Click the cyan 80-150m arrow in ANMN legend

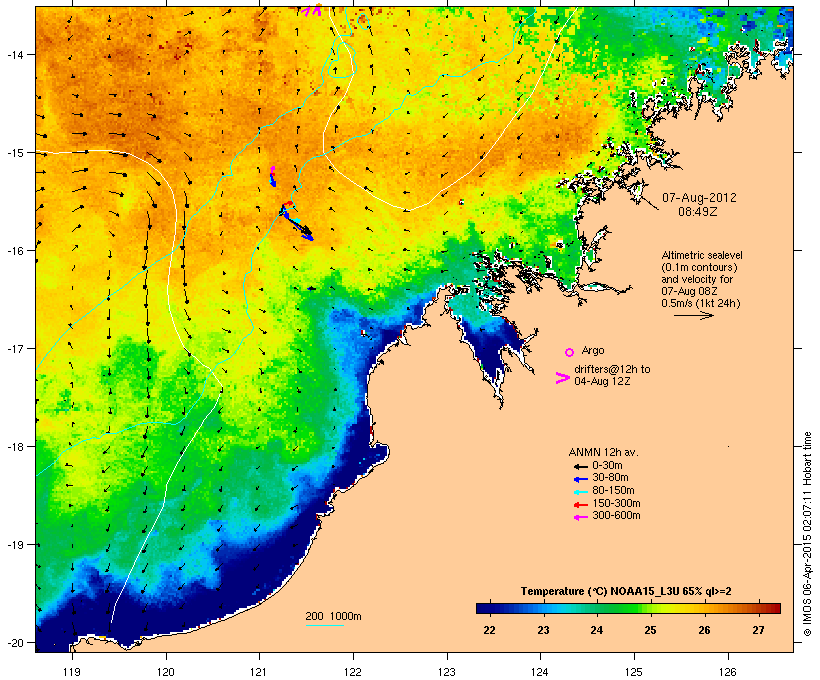[x=580, y=492]
